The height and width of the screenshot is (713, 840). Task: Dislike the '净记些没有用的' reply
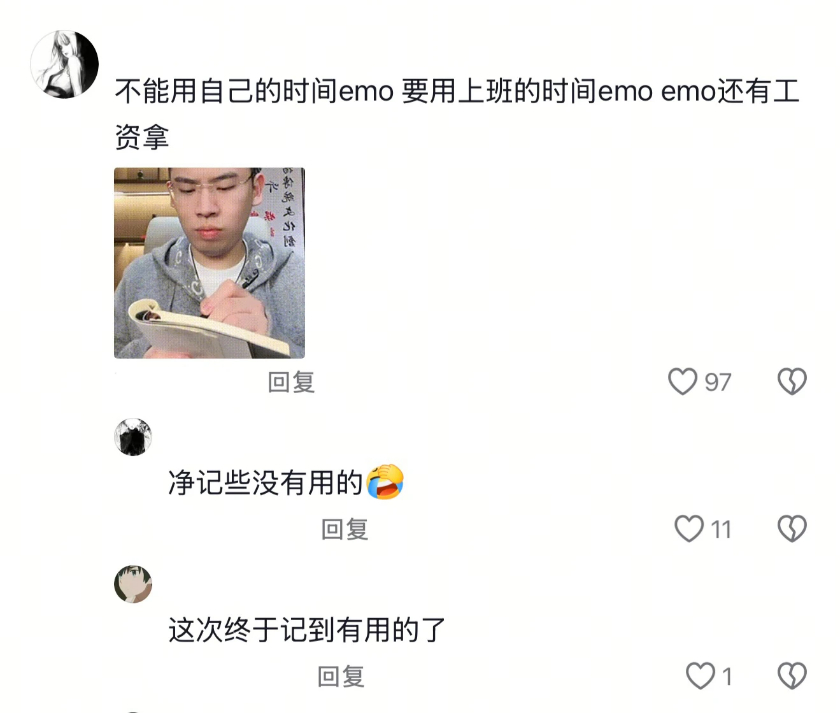point(792,529)
